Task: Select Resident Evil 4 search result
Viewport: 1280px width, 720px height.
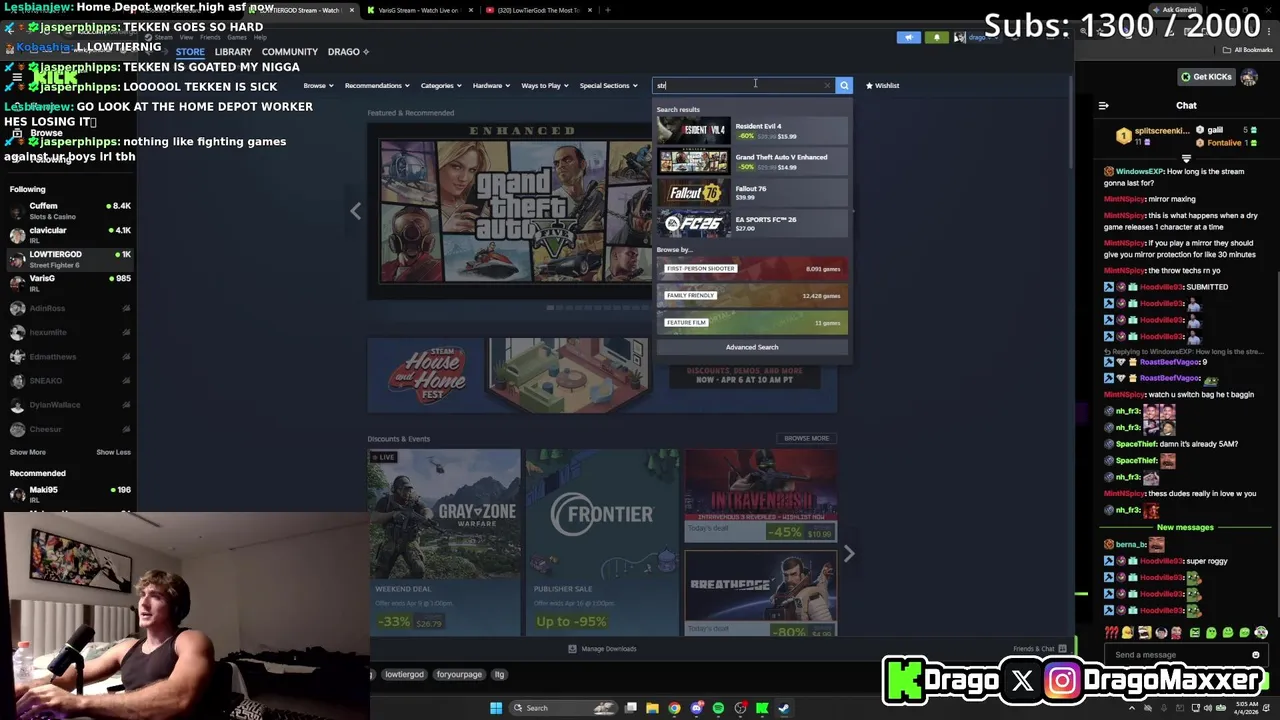Action: point(752,131)
